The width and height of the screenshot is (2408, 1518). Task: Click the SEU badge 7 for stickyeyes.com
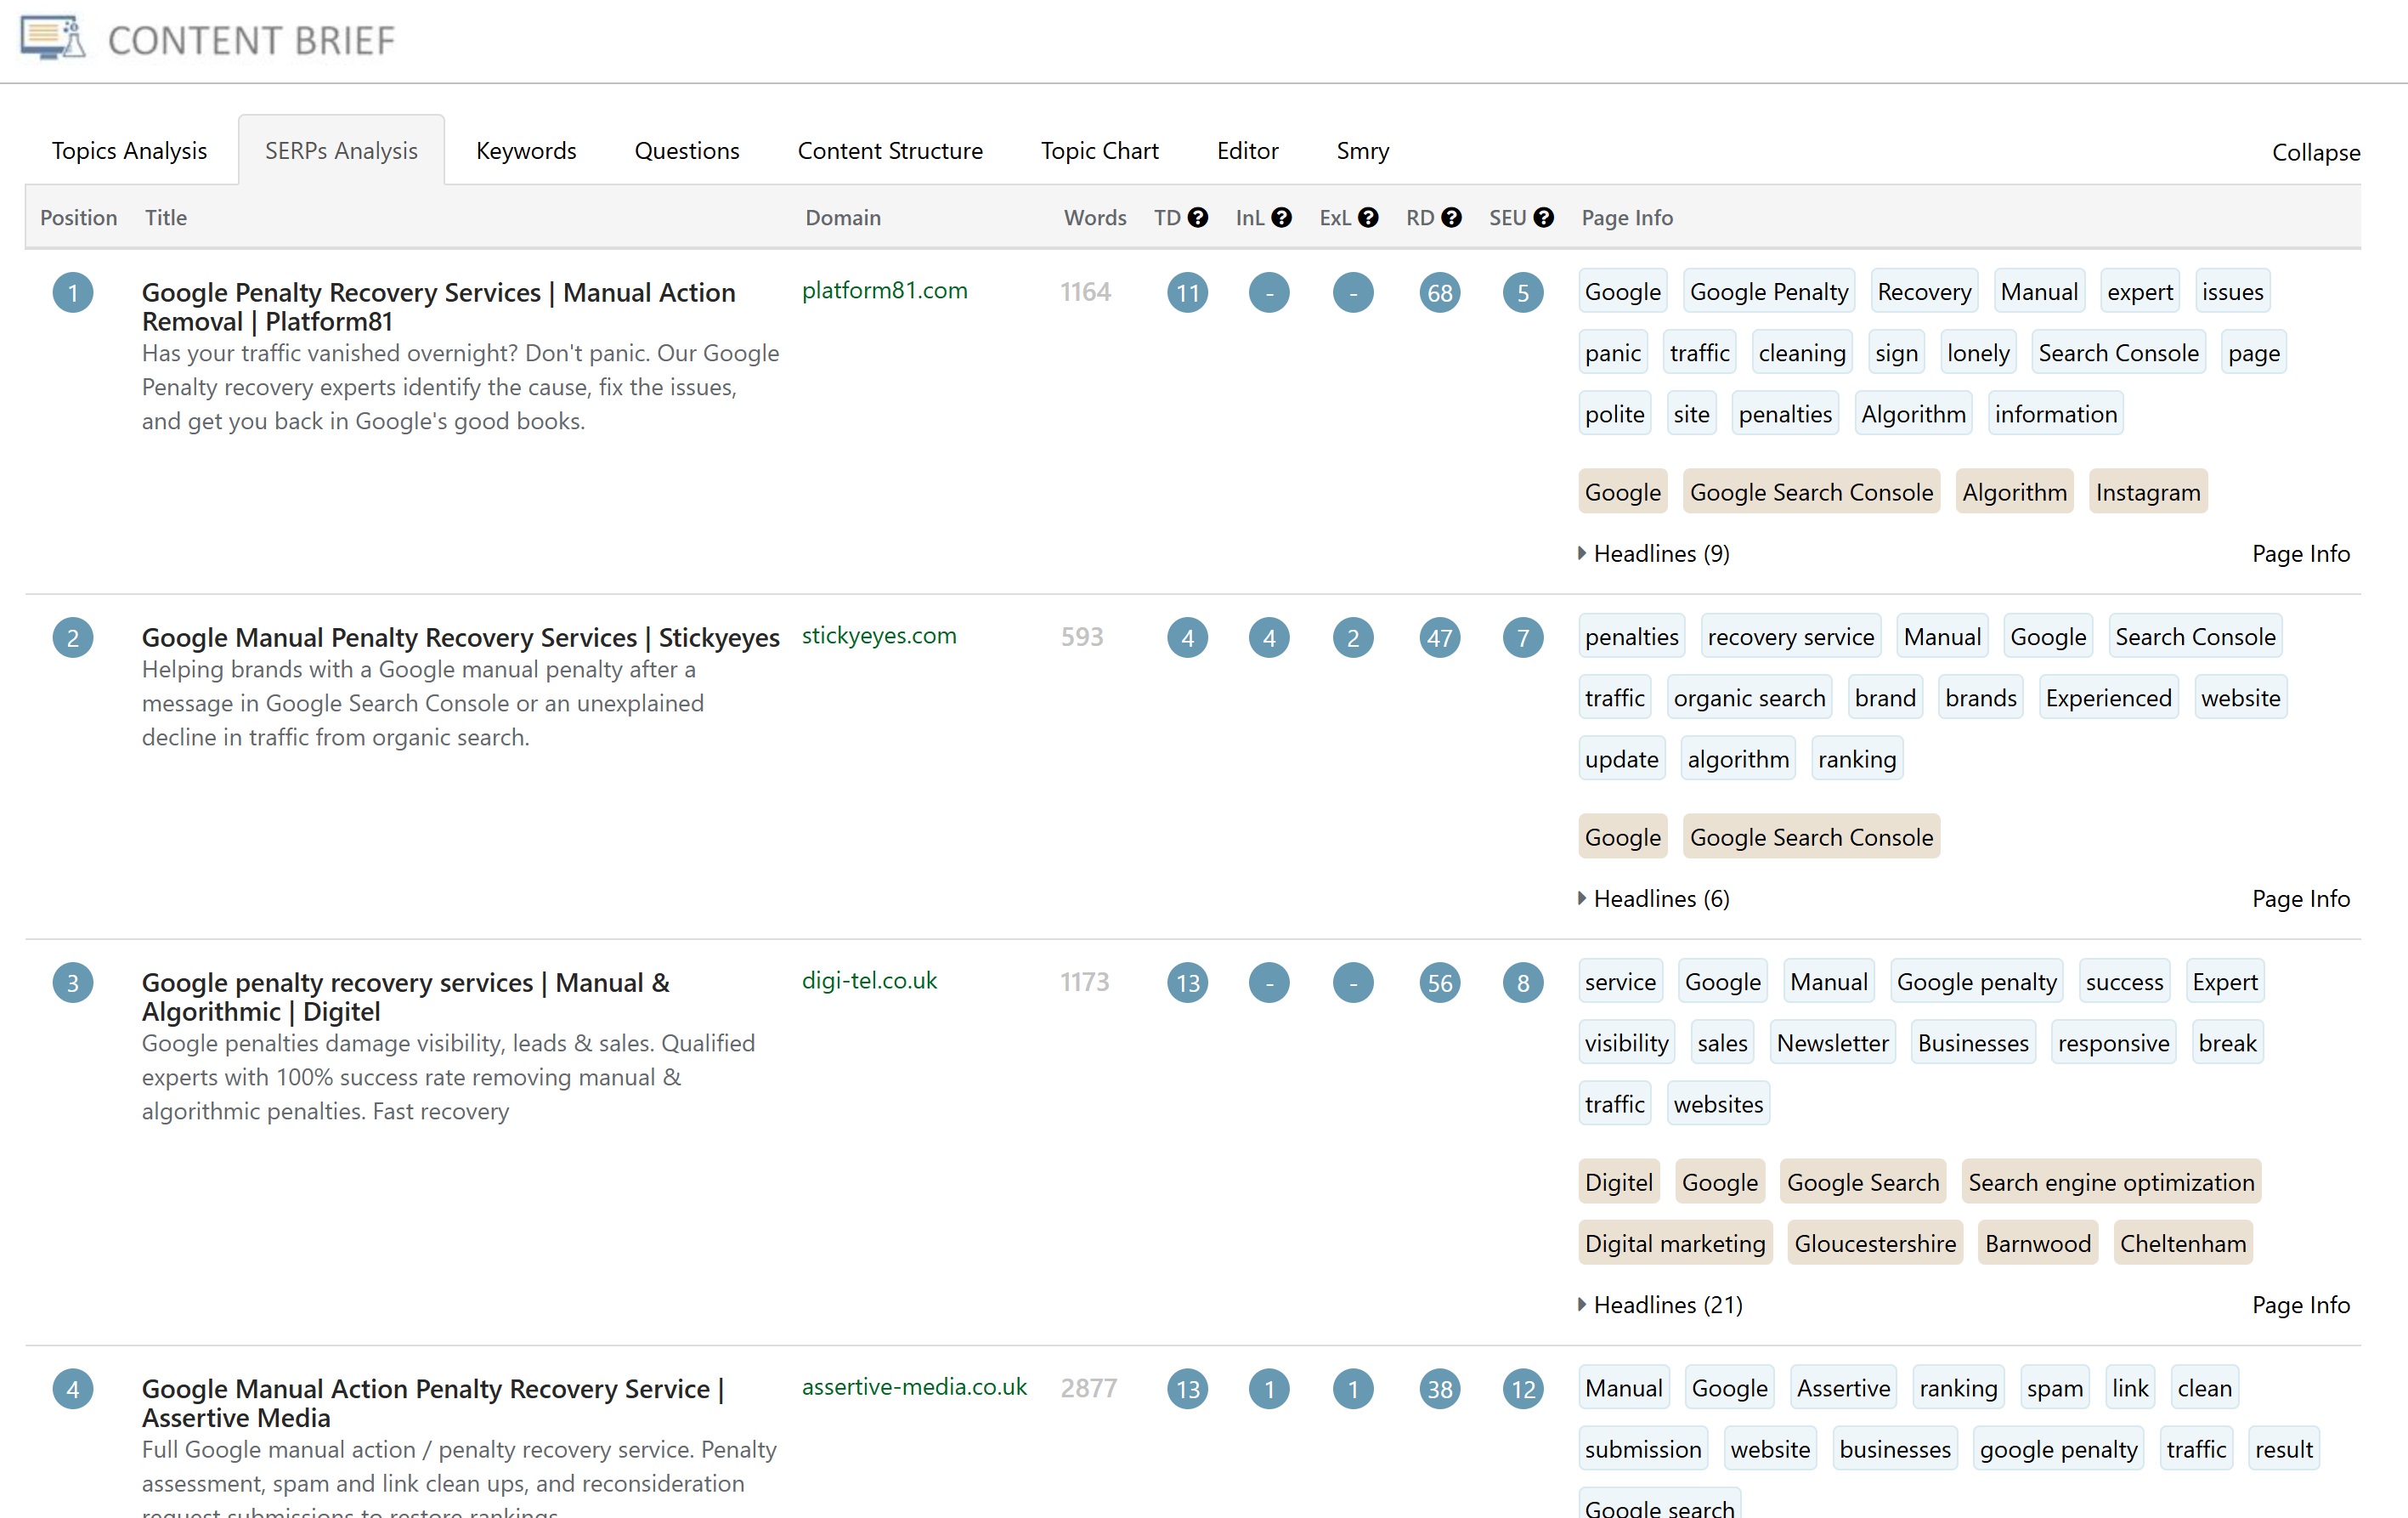1523,638
